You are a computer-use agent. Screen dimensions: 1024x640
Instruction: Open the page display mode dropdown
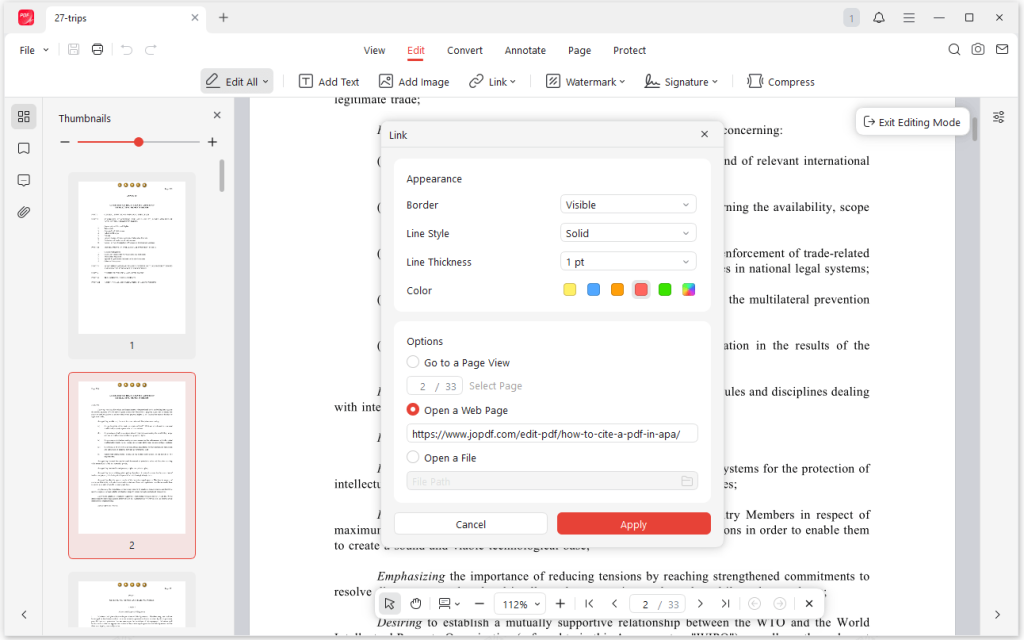(x=449, y=604)
